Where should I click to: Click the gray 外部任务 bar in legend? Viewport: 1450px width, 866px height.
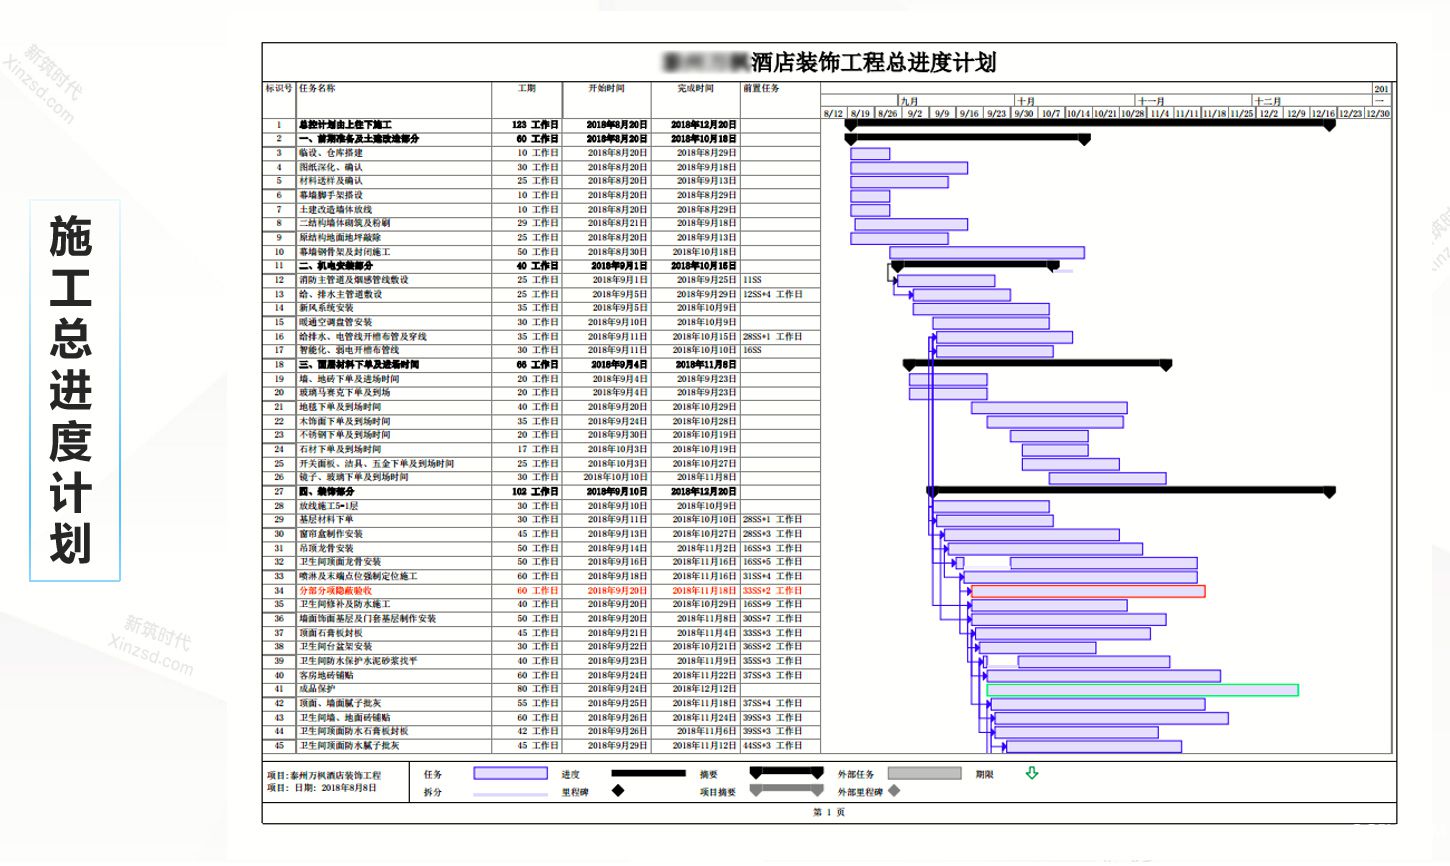coord(924,773)
